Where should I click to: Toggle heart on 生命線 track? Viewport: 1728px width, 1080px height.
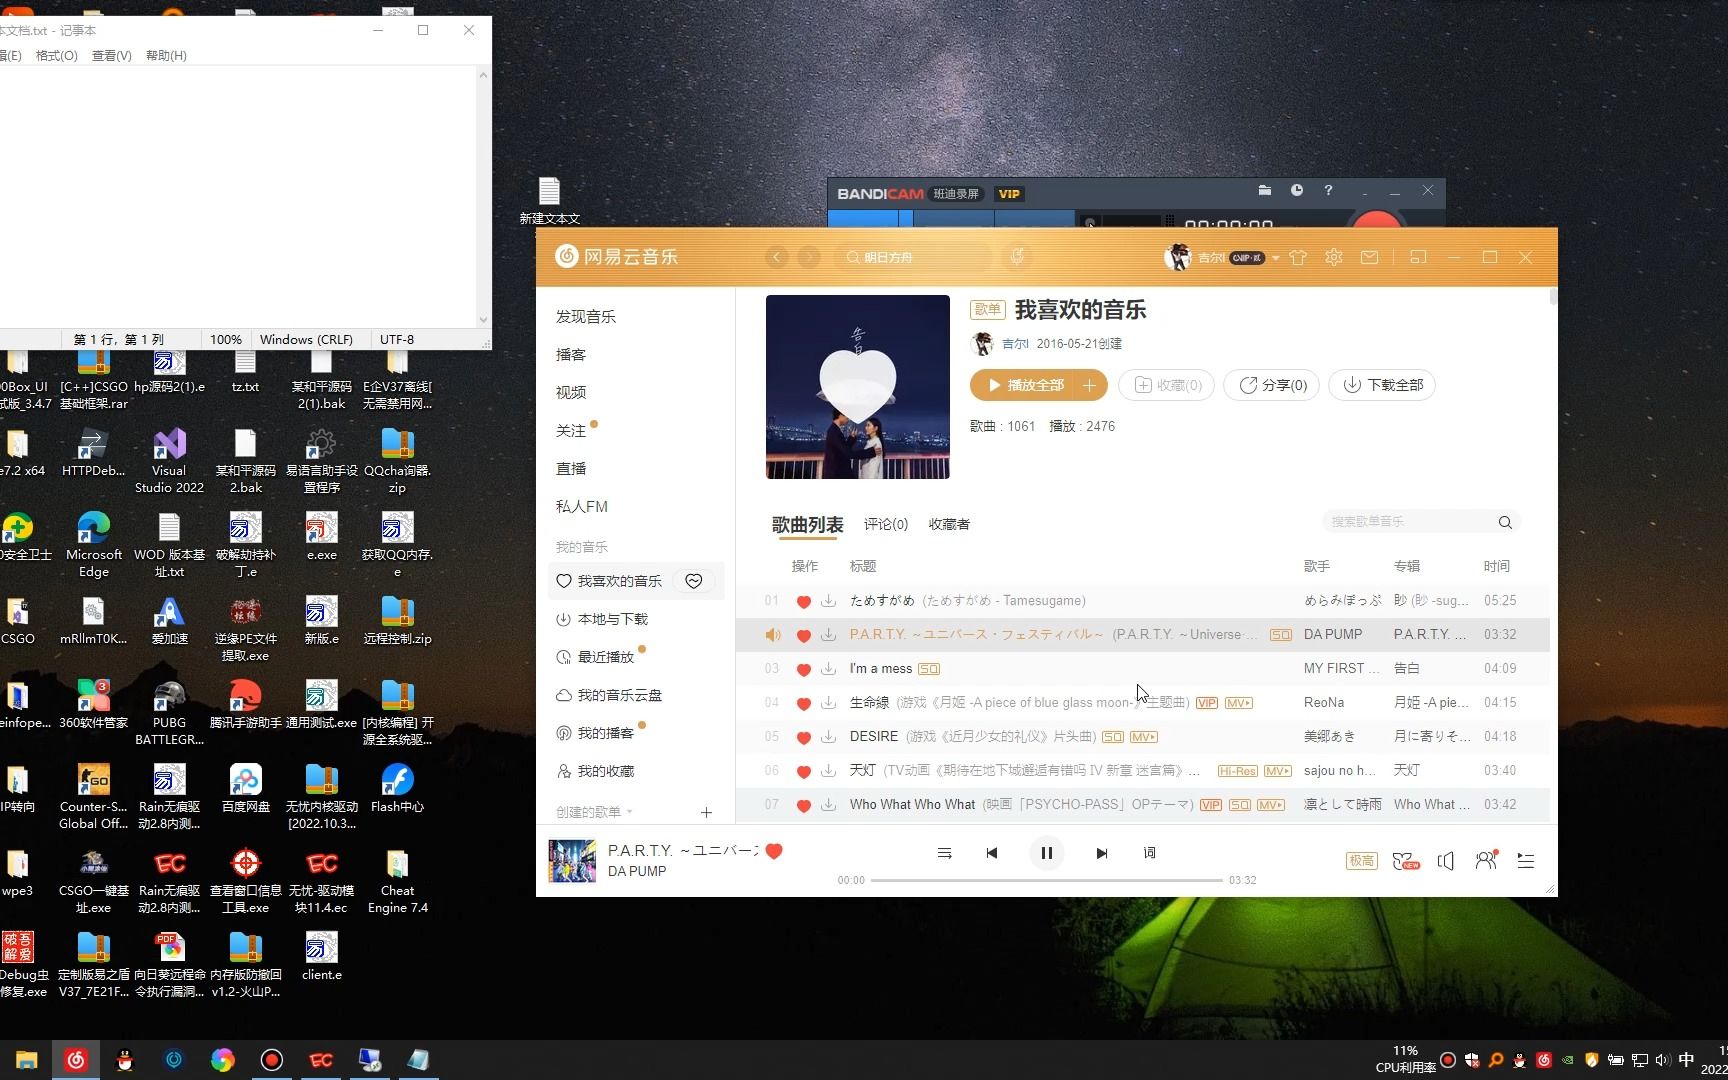click(803, 703)
